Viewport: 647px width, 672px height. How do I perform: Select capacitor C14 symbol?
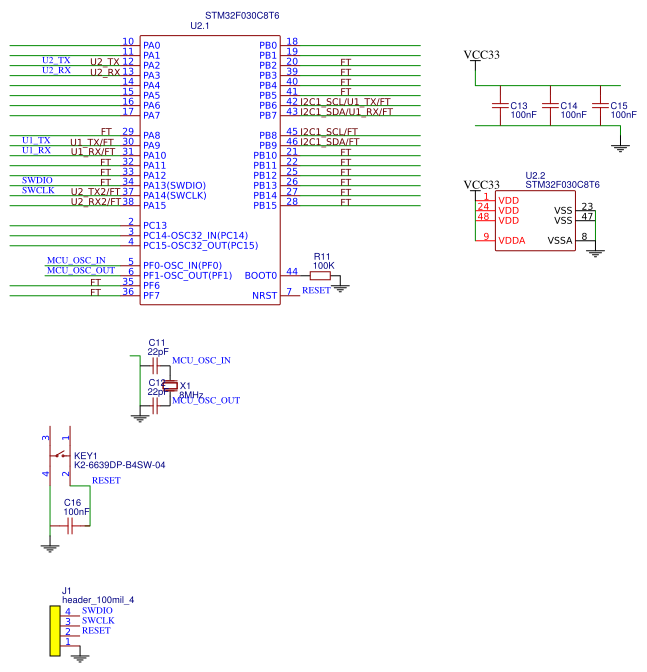tap(551, 105)
